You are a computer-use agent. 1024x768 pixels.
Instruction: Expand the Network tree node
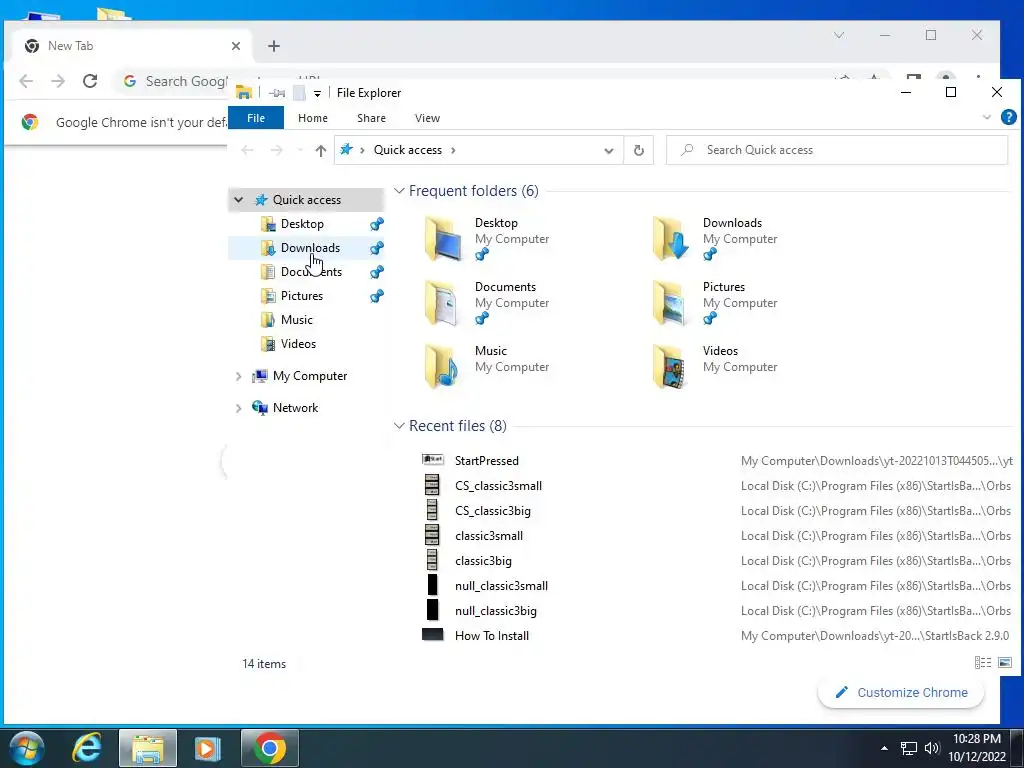click(238, 408)
